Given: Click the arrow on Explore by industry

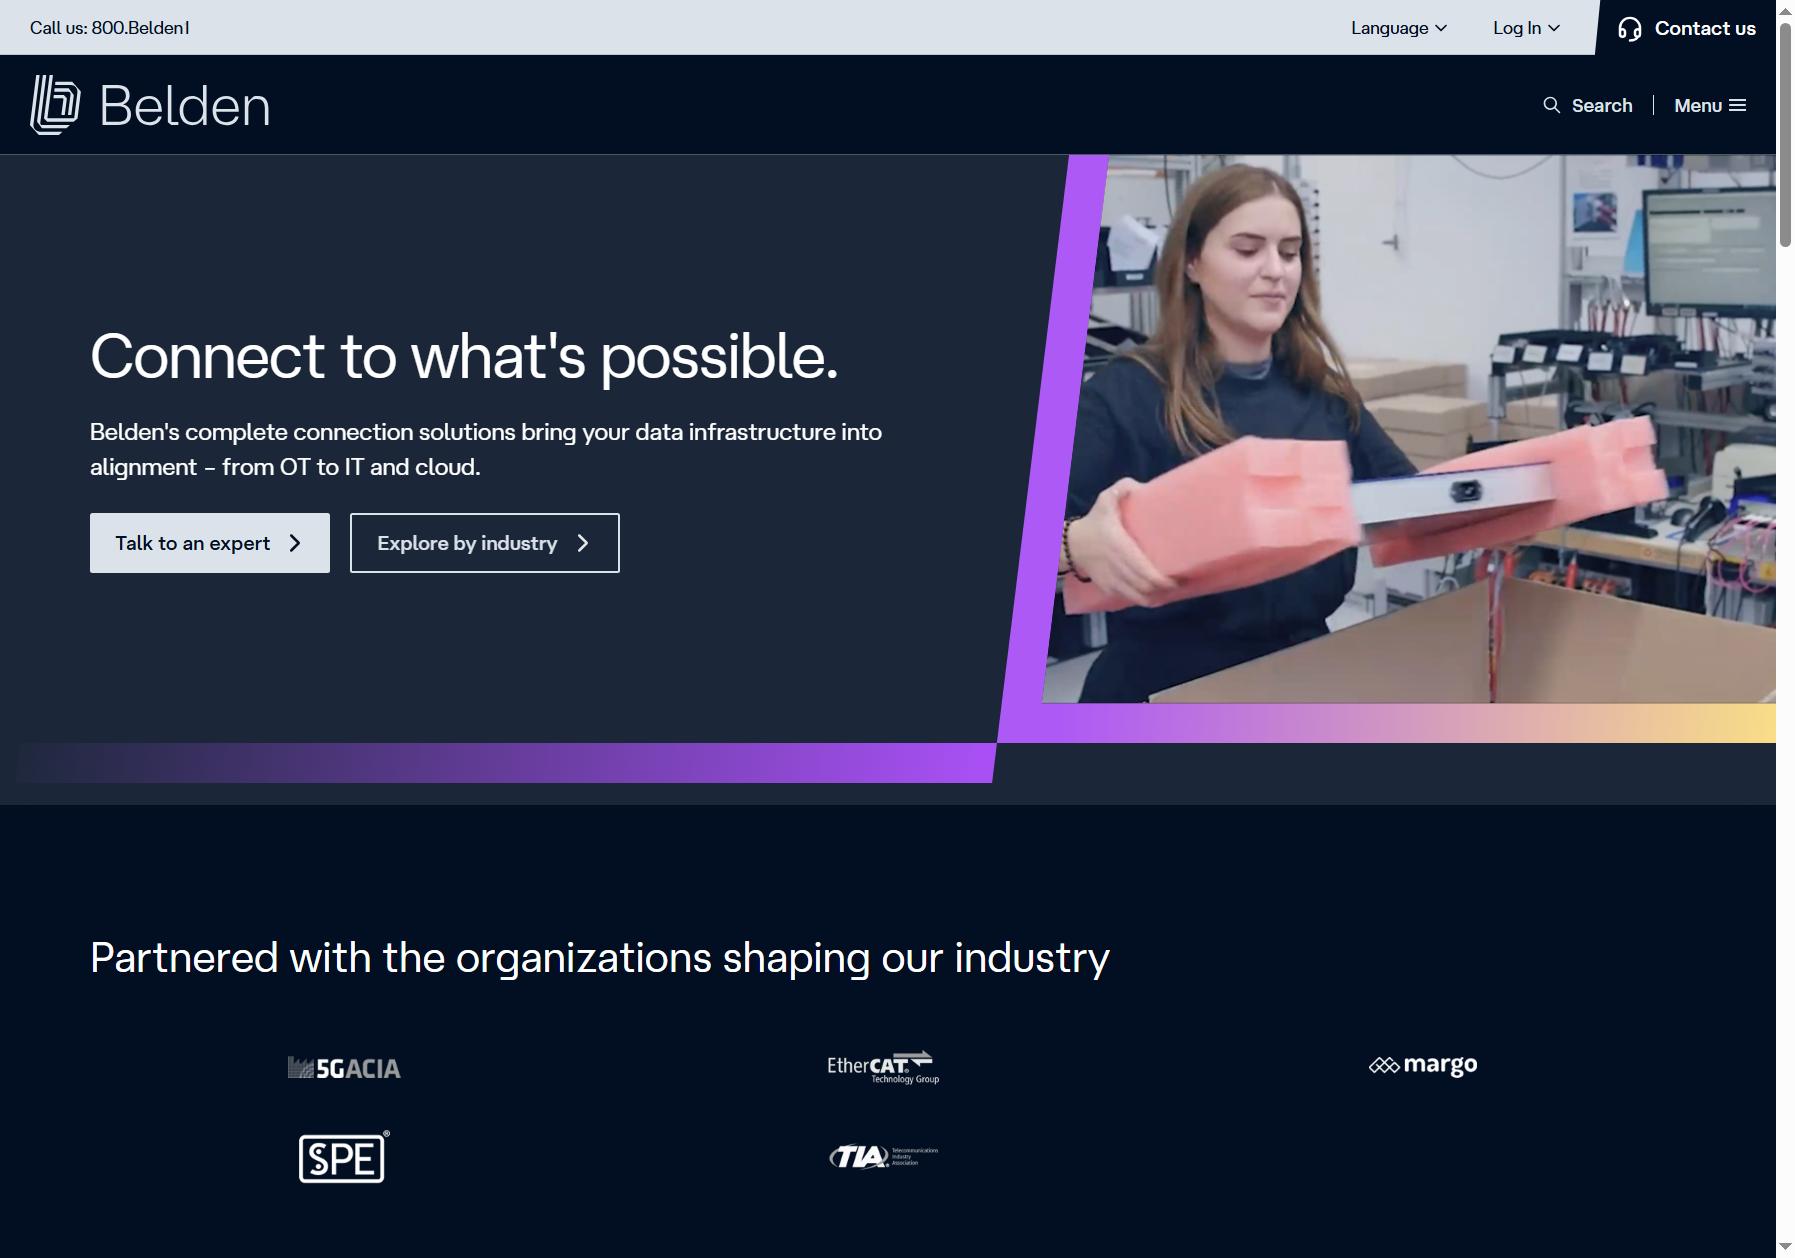Looking at the screenshot, I should (583, 543).
